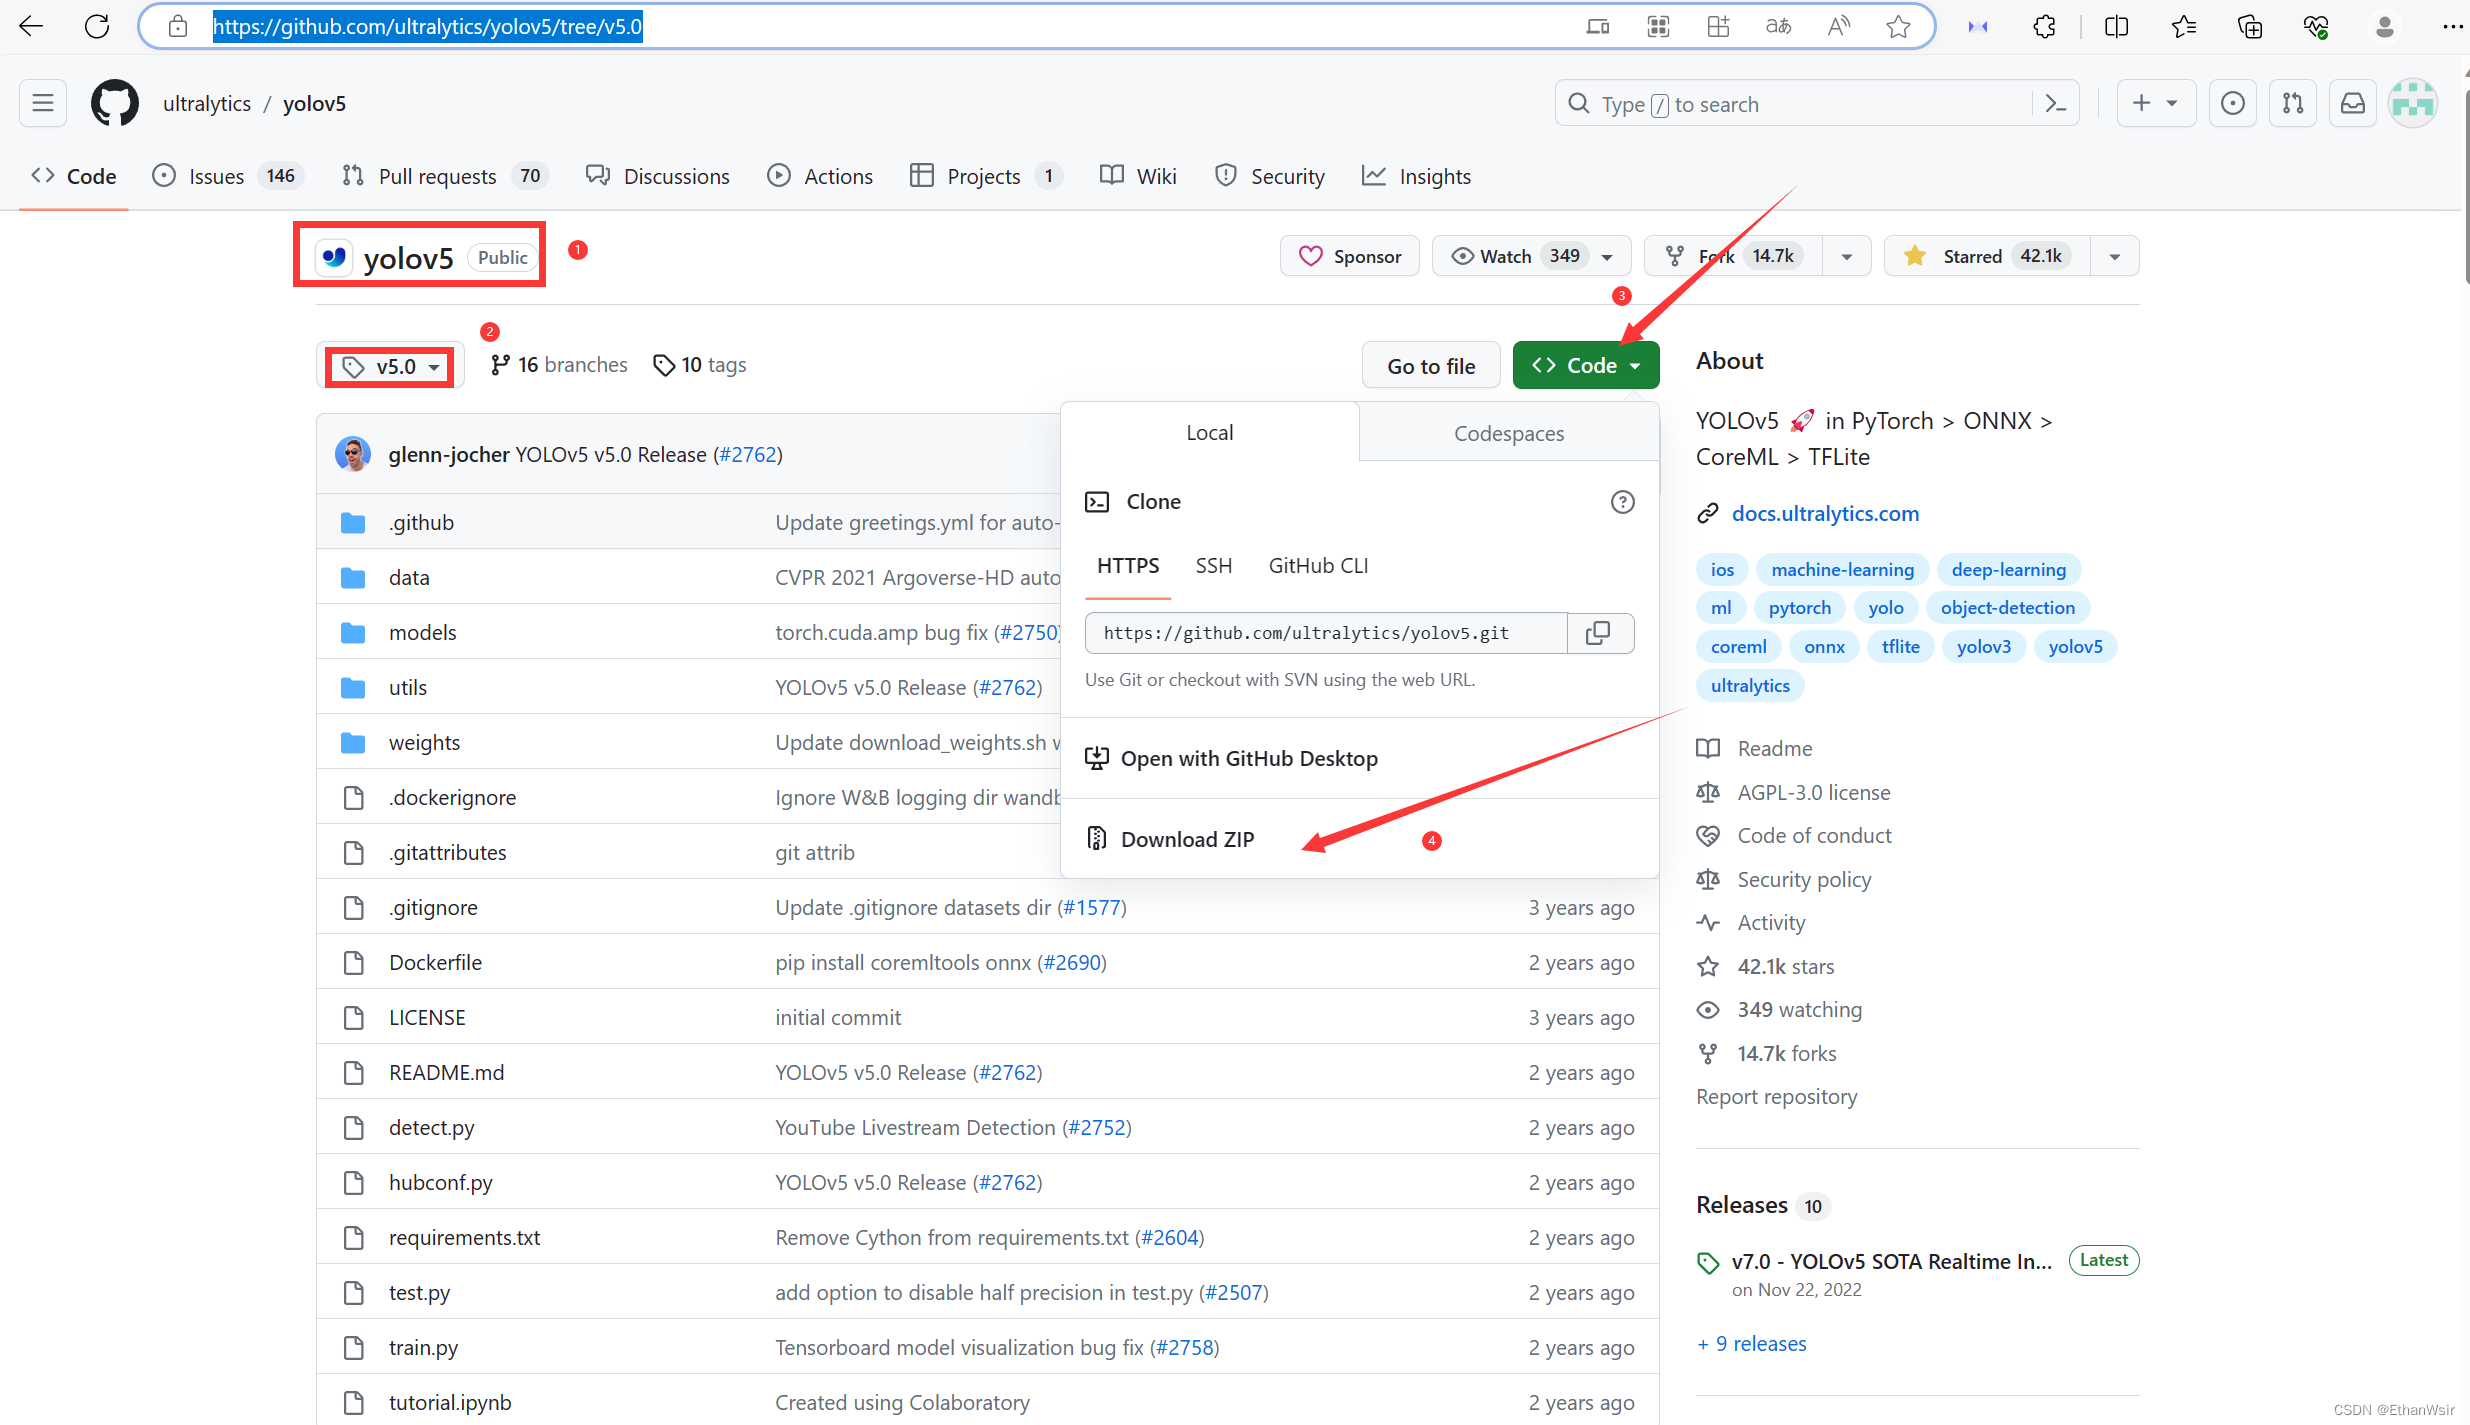Image resolution: width=2470 pixels, height=1425 pixels.
Task: Select the HTTPS clone option
Action: 1128,565
